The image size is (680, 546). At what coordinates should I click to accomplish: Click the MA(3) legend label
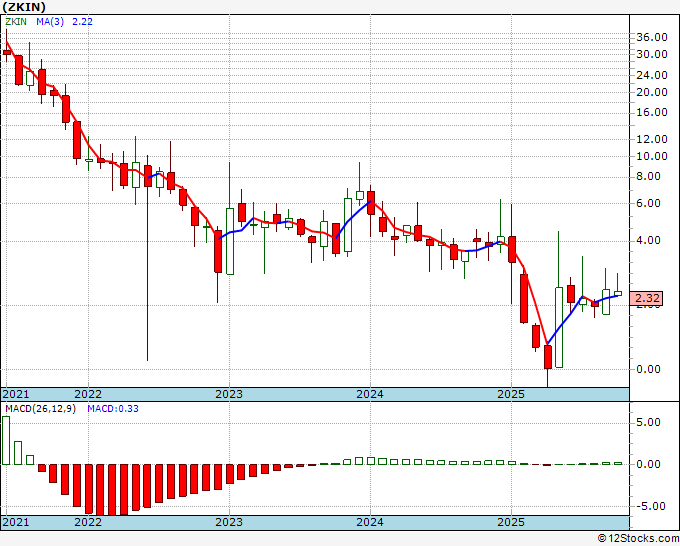[x=50, y=22]
